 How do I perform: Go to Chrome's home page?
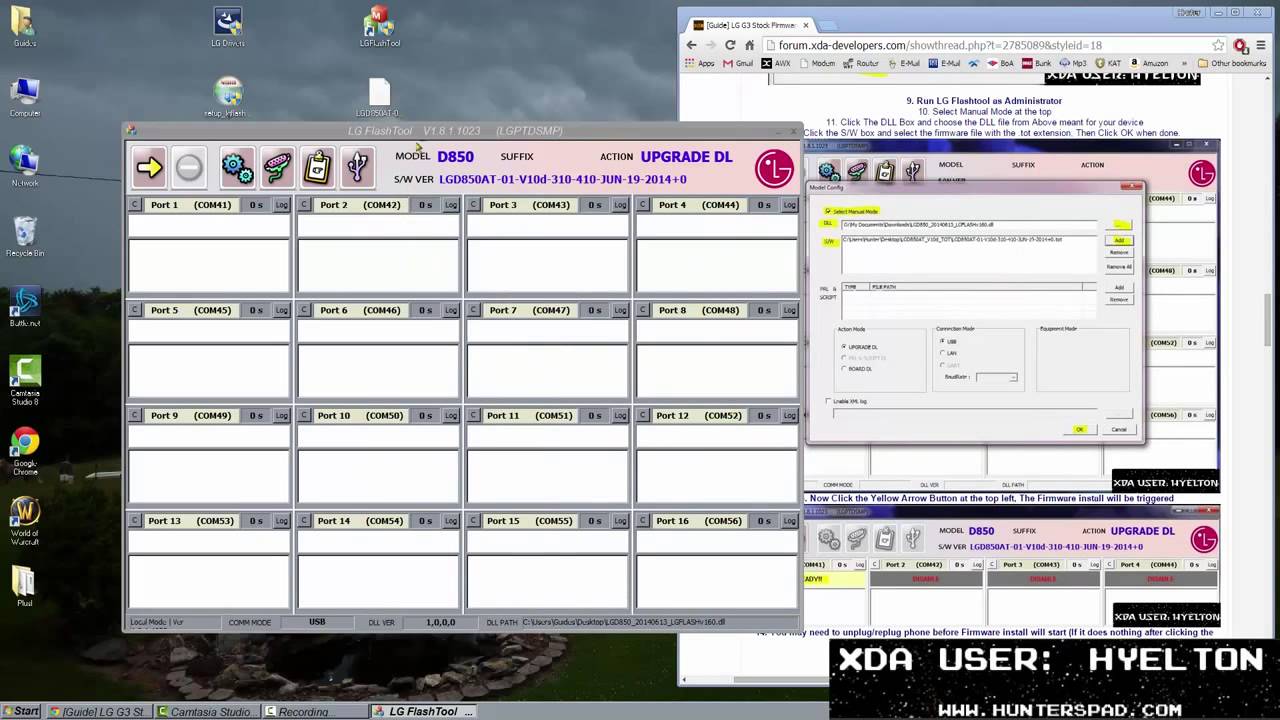point(749,45)
